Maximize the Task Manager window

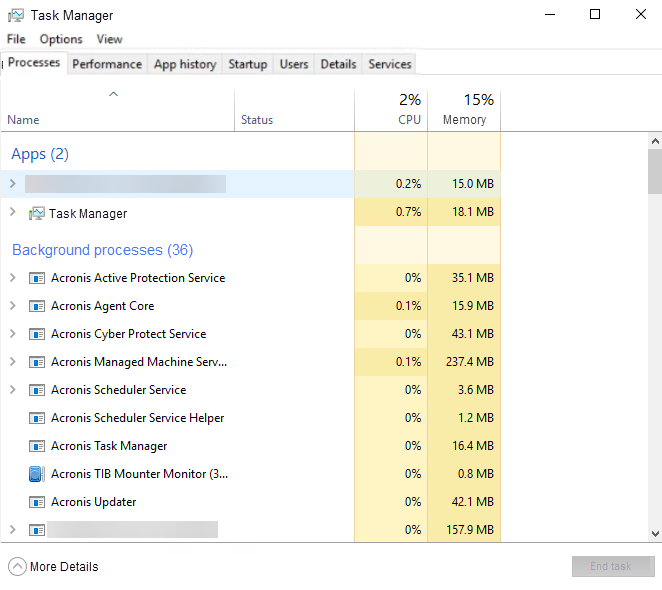(x=595, y=14)
